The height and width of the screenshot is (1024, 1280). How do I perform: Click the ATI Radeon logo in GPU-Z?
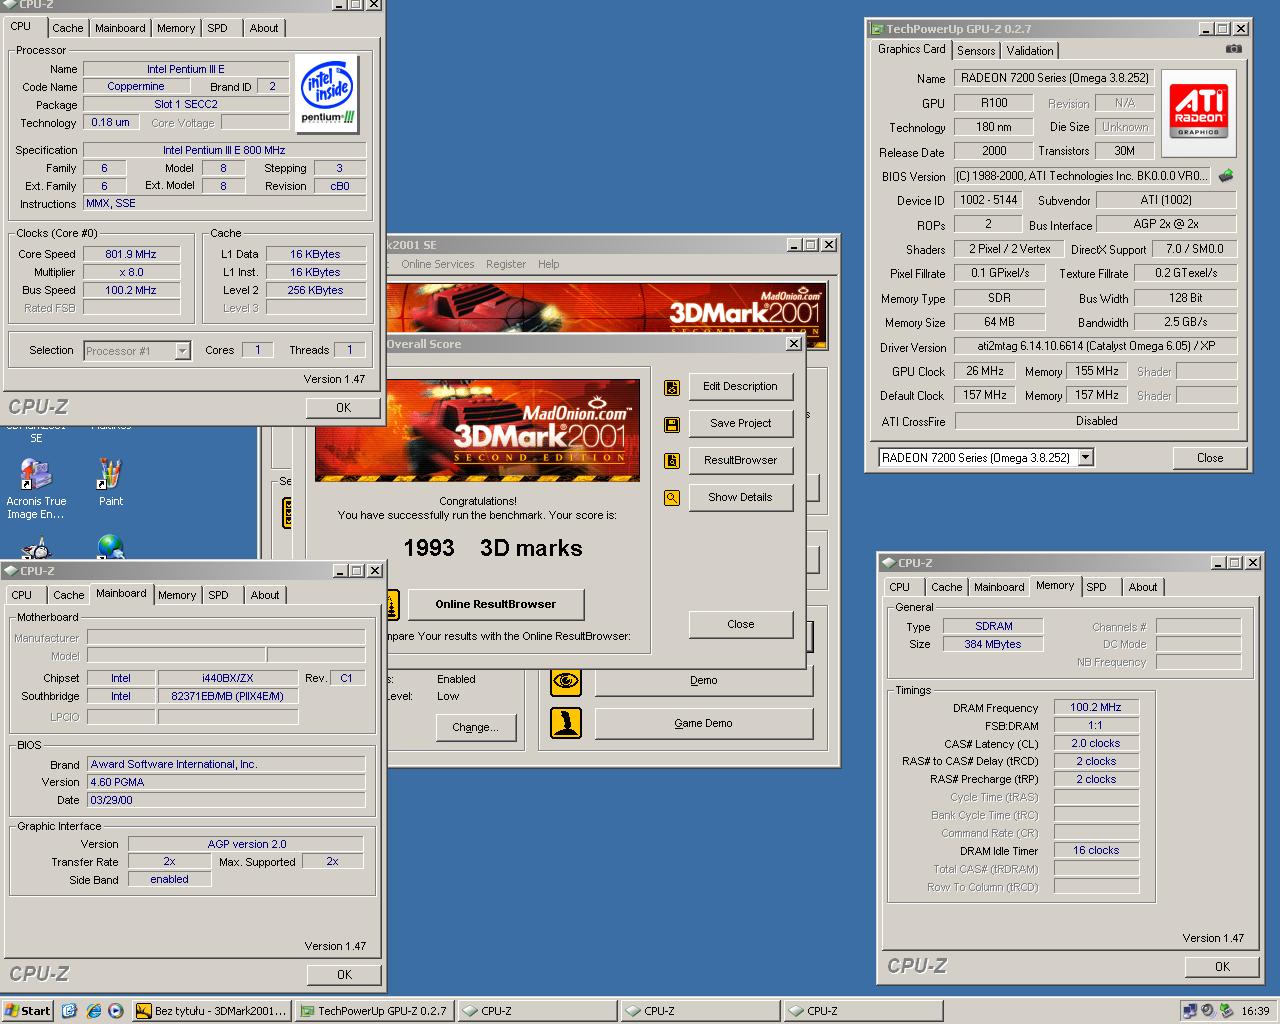point(1198,113)
